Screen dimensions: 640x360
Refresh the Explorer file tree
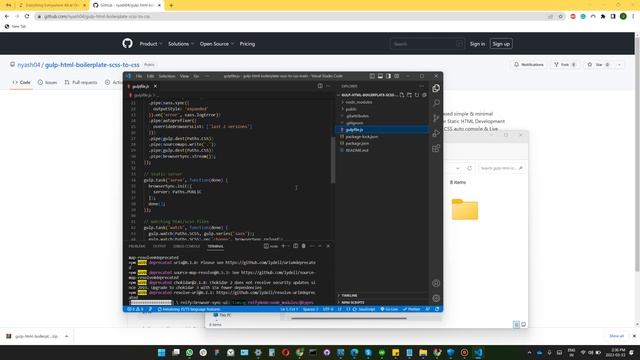[x=417, y=95]
